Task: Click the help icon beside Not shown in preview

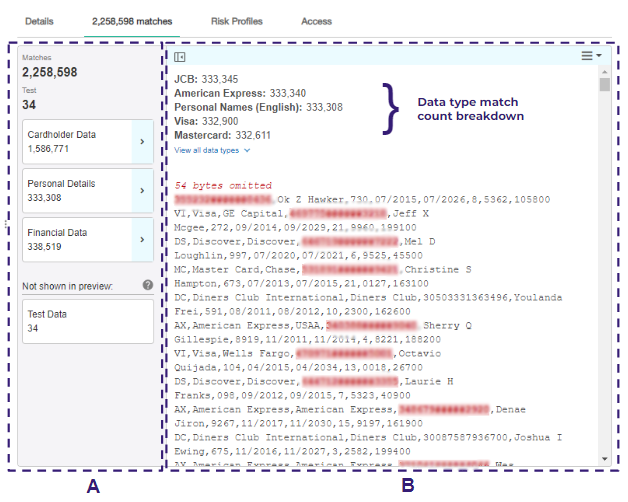Action: (x=148, y=285)
